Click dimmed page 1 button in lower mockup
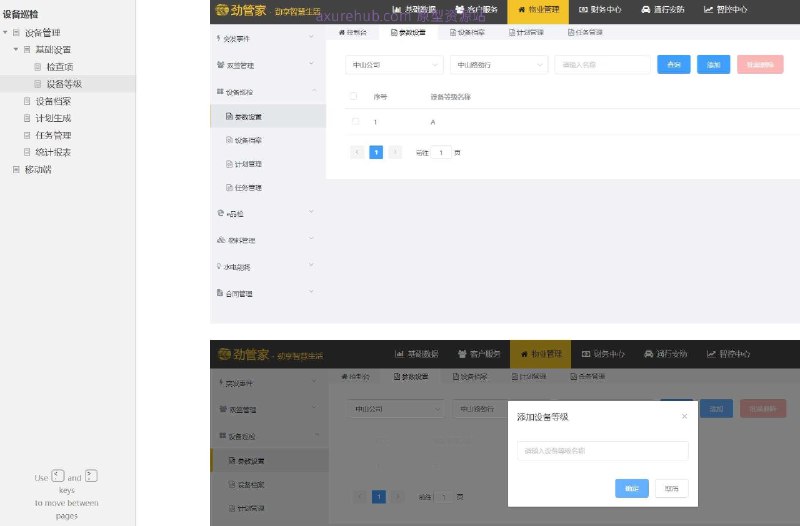The image size is (800, 526). [x=379, y=496]
